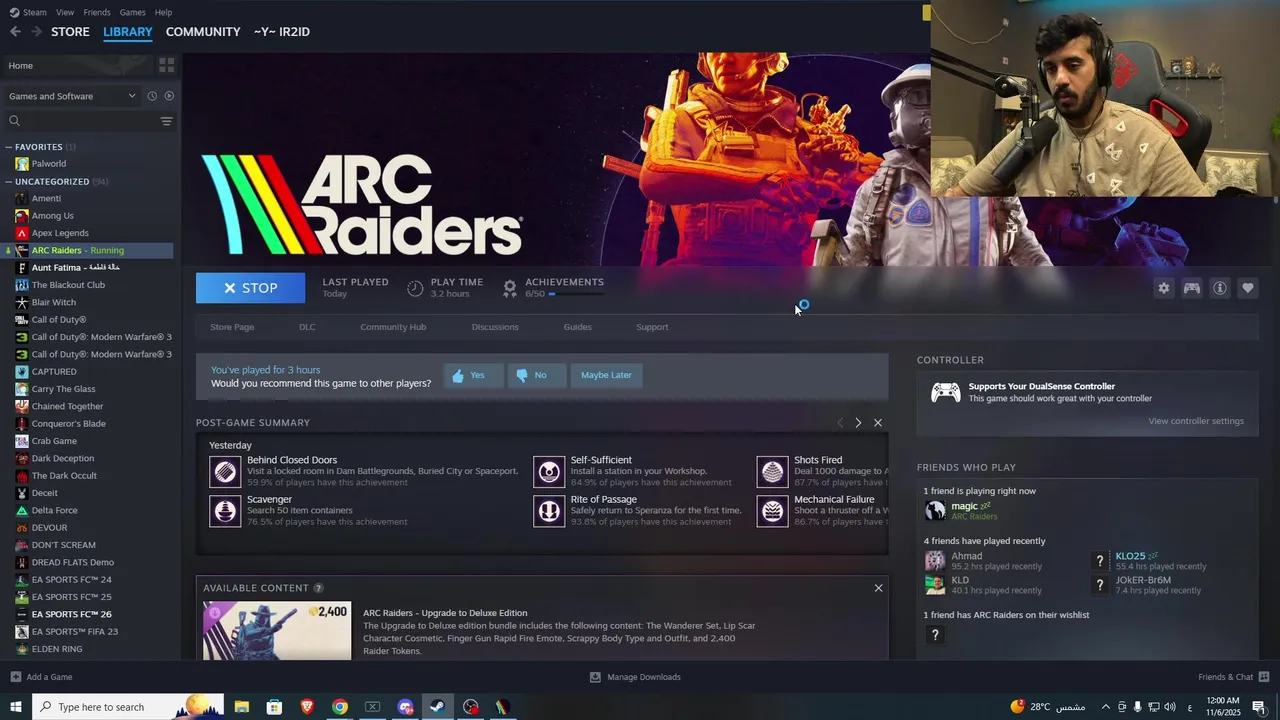This screenshot has width=1280, height=720.
Task: Go forward using the right arrow
Action: (x=36, y=32)
